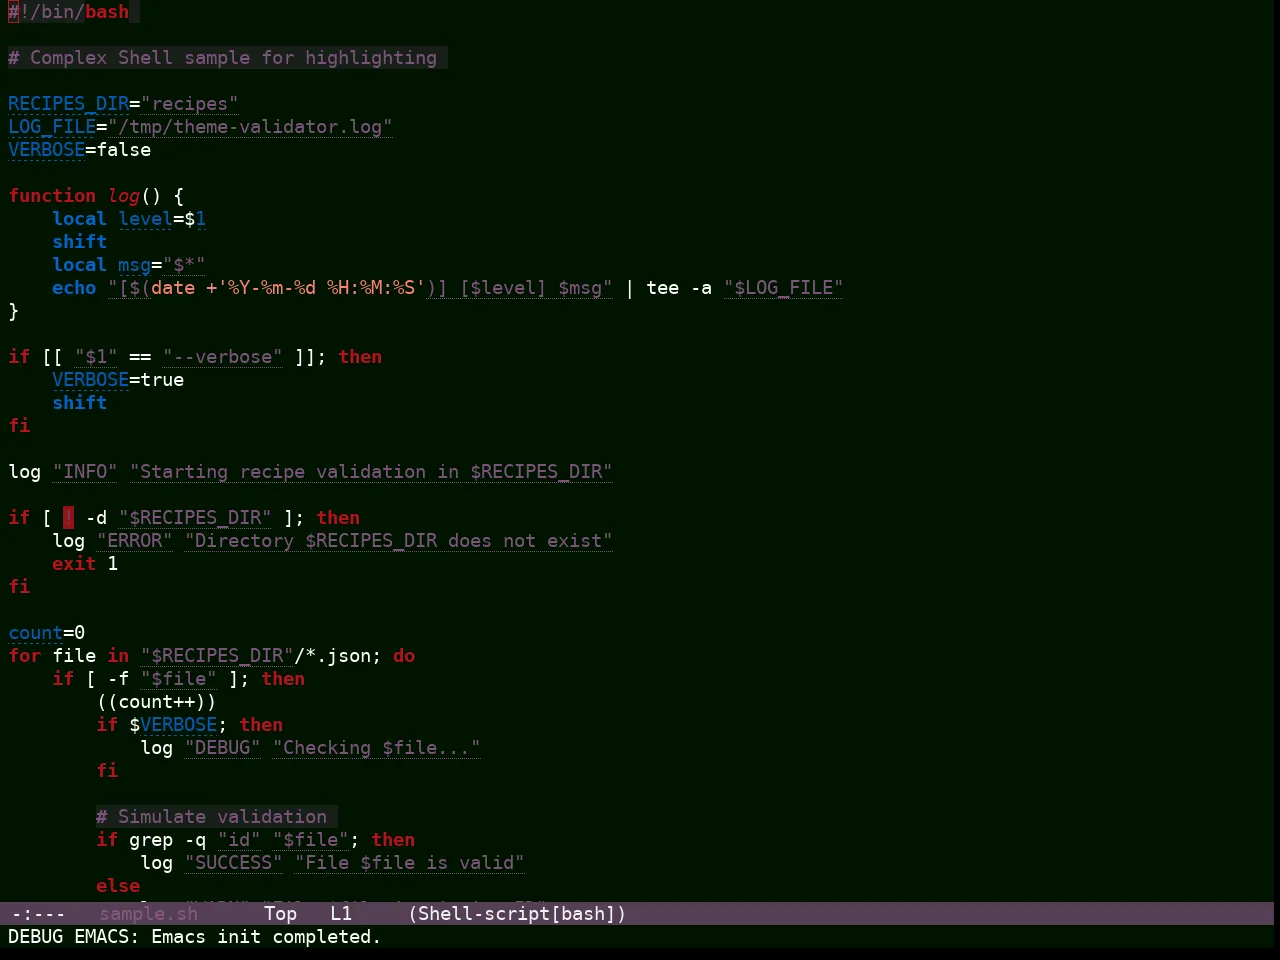The image size is (1280, 960).
Task: Click the LOG_FILE variable name
Action: 52,127
